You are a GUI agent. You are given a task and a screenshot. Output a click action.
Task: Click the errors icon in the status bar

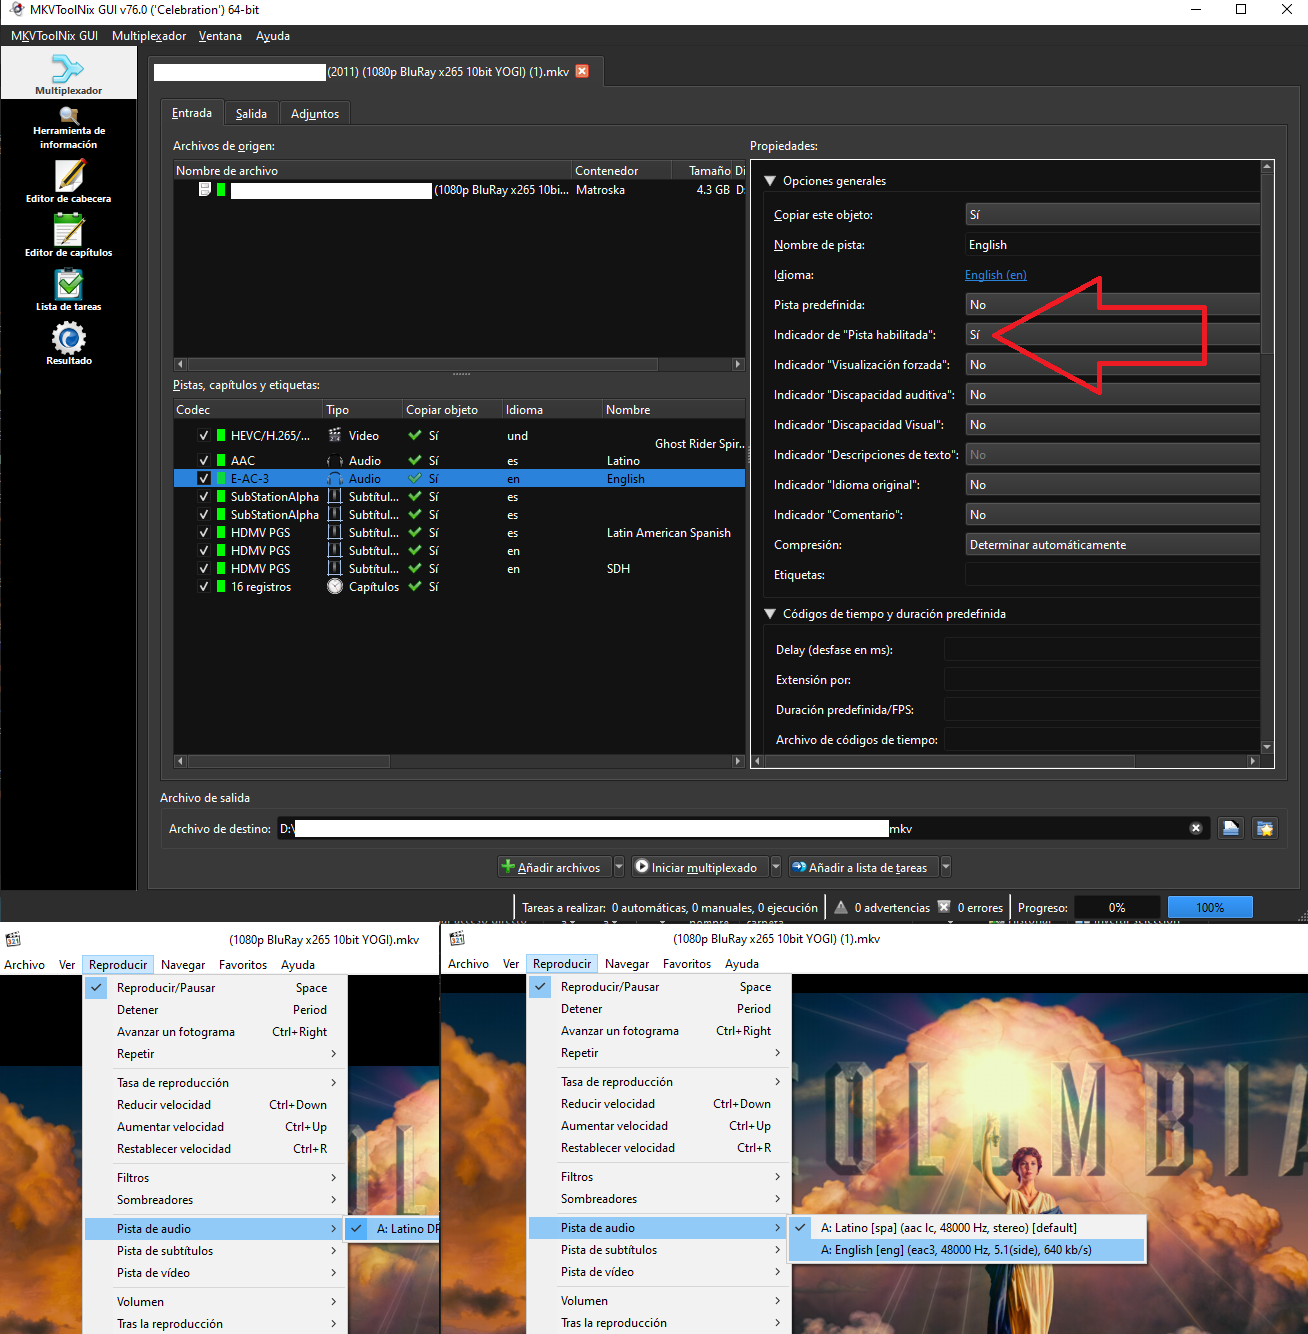coord(944,907)
